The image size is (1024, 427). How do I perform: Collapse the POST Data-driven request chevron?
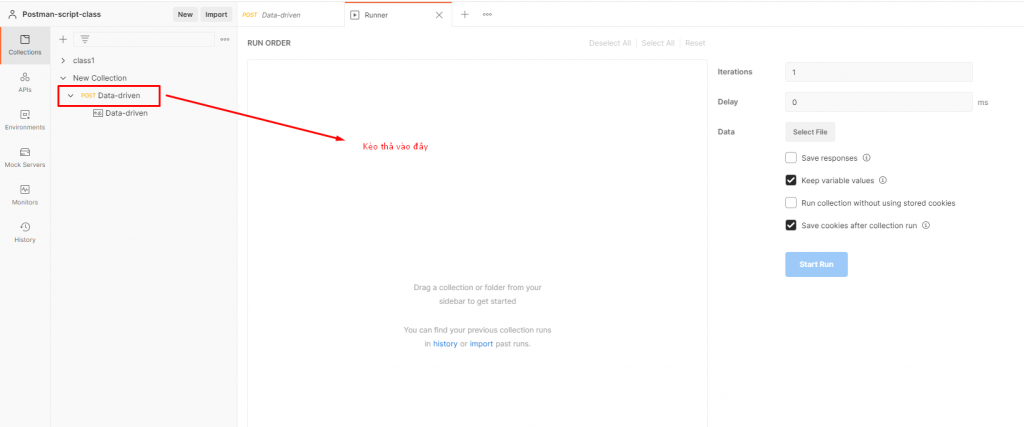(x=71, y=95)
